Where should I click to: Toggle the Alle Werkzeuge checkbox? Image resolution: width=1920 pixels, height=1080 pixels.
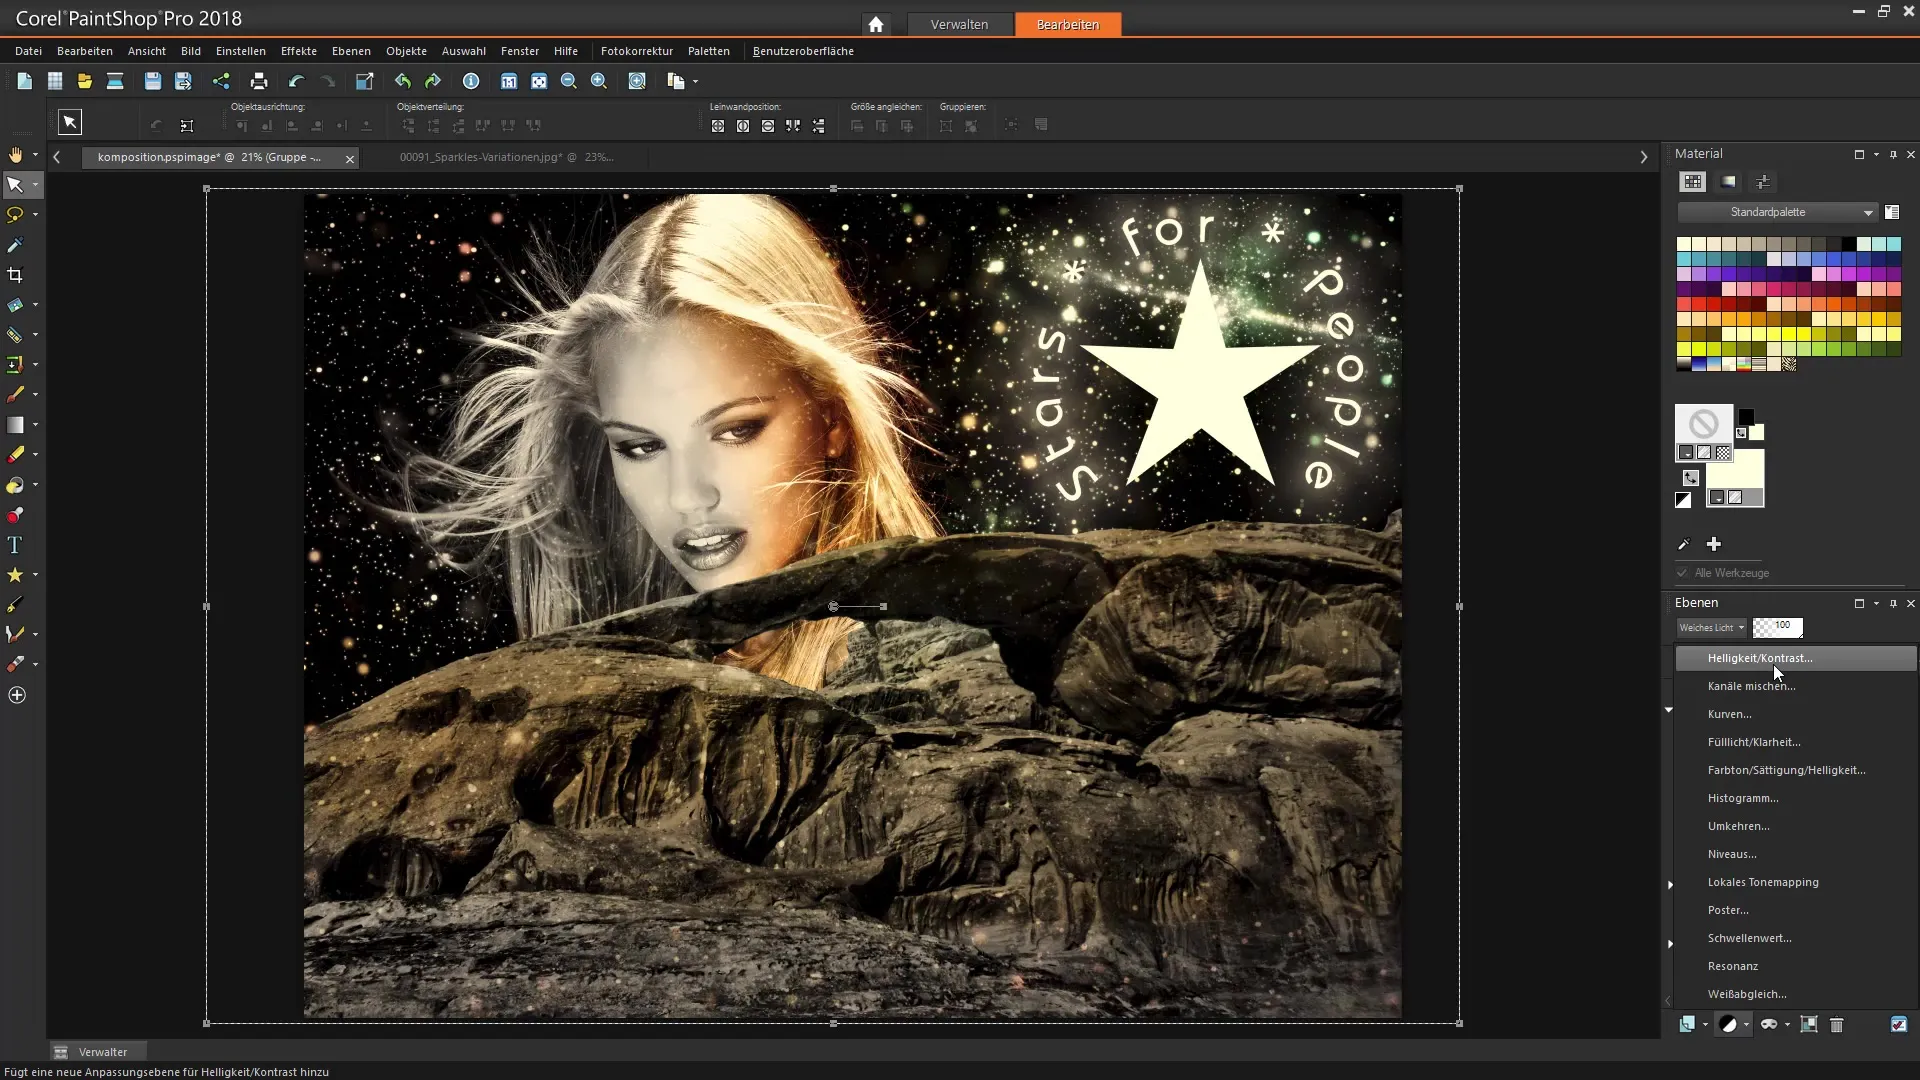1683,573
